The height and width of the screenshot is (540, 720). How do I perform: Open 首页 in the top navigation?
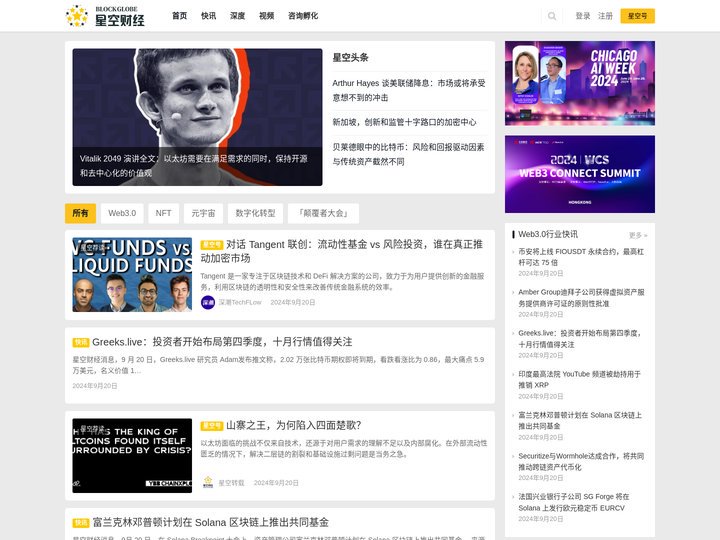click(x=180, y=16)
